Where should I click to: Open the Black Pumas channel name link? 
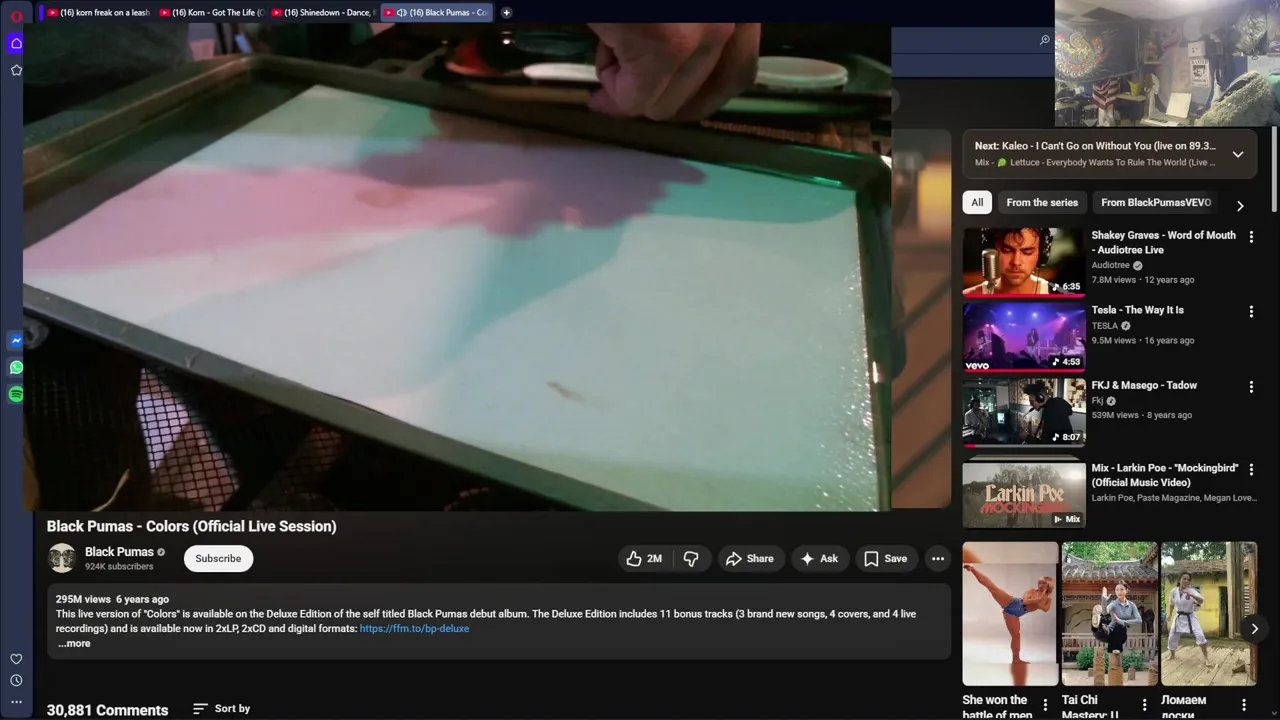coord(119,552)
